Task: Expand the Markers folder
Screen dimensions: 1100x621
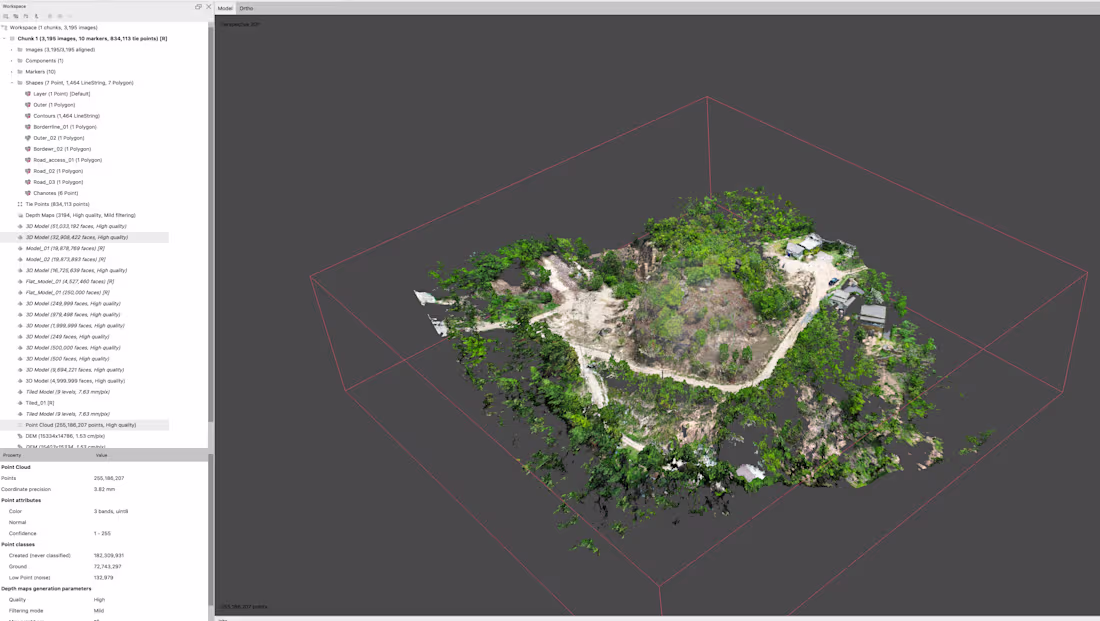Action: [12, 72]
